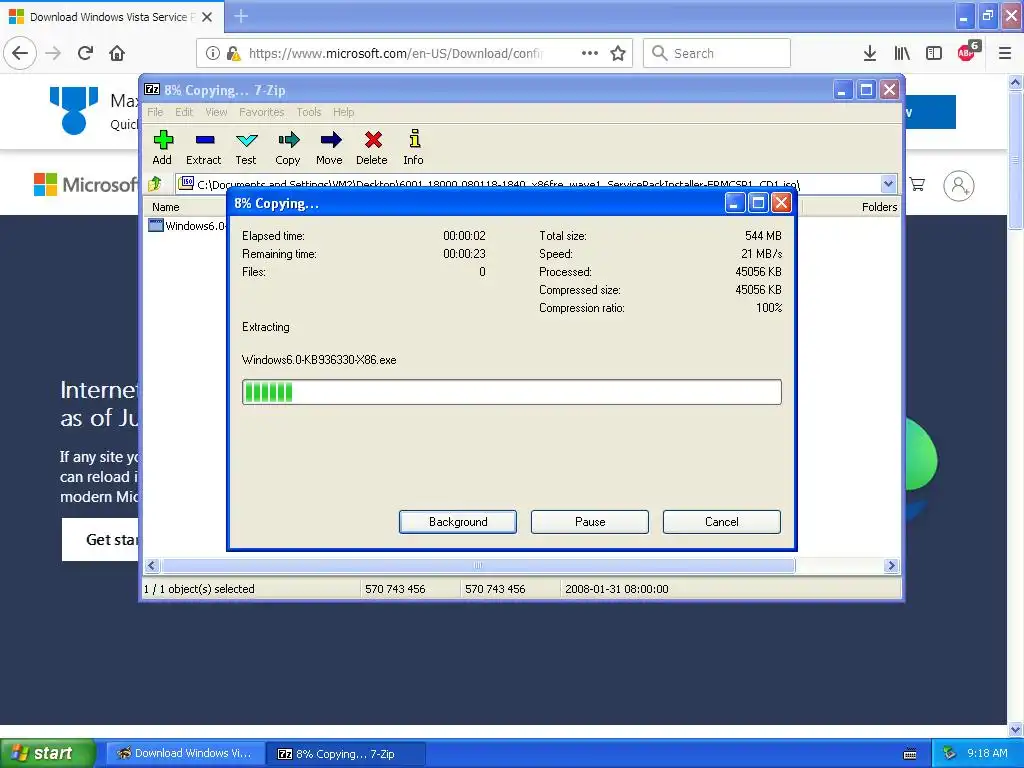
Task: Go up one folder level in 7-Zip
Action: coord(155,184)
